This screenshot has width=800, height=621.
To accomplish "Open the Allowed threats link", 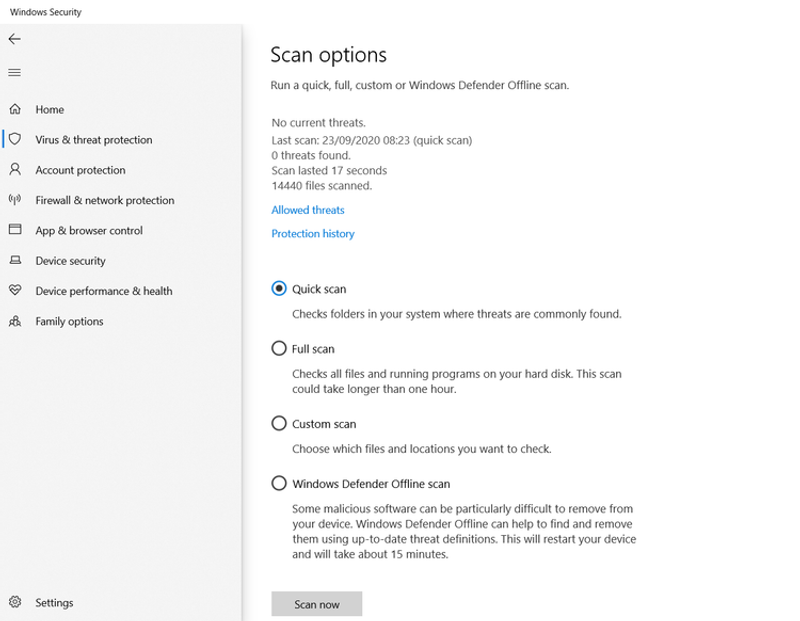I will [308, 210].
